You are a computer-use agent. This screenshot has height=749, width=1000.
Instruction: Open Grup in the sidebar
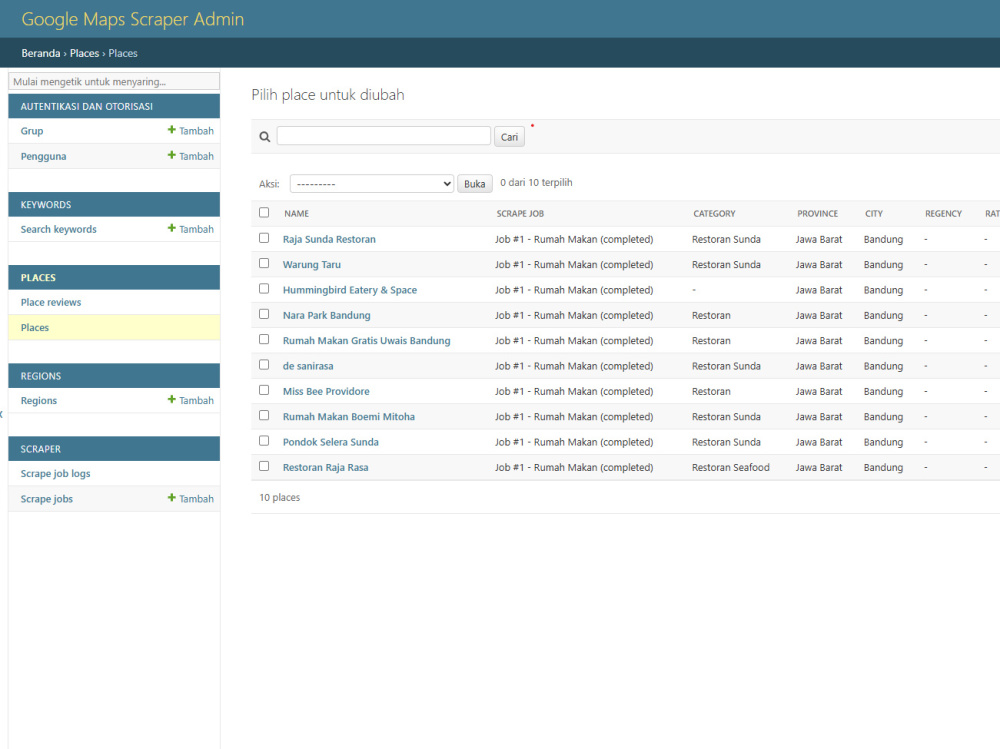coord(32,131)
